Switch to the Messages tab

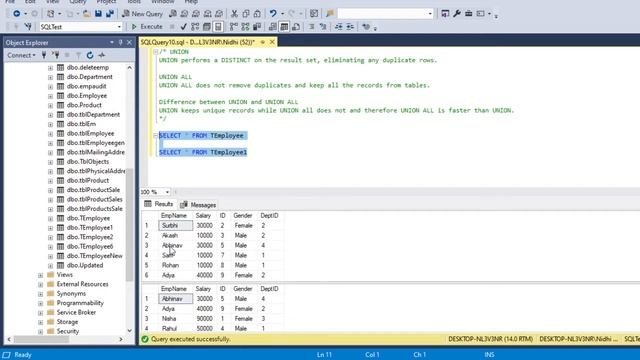(x=198, y=204)
